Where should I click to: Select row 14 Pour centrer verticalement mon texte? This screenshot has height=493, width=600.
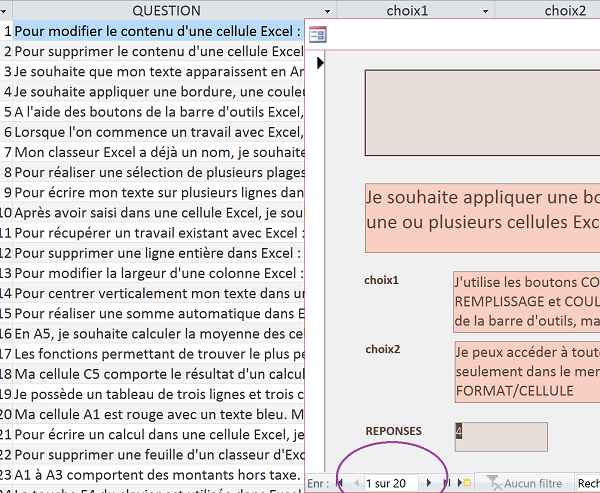tap(158, 294)
